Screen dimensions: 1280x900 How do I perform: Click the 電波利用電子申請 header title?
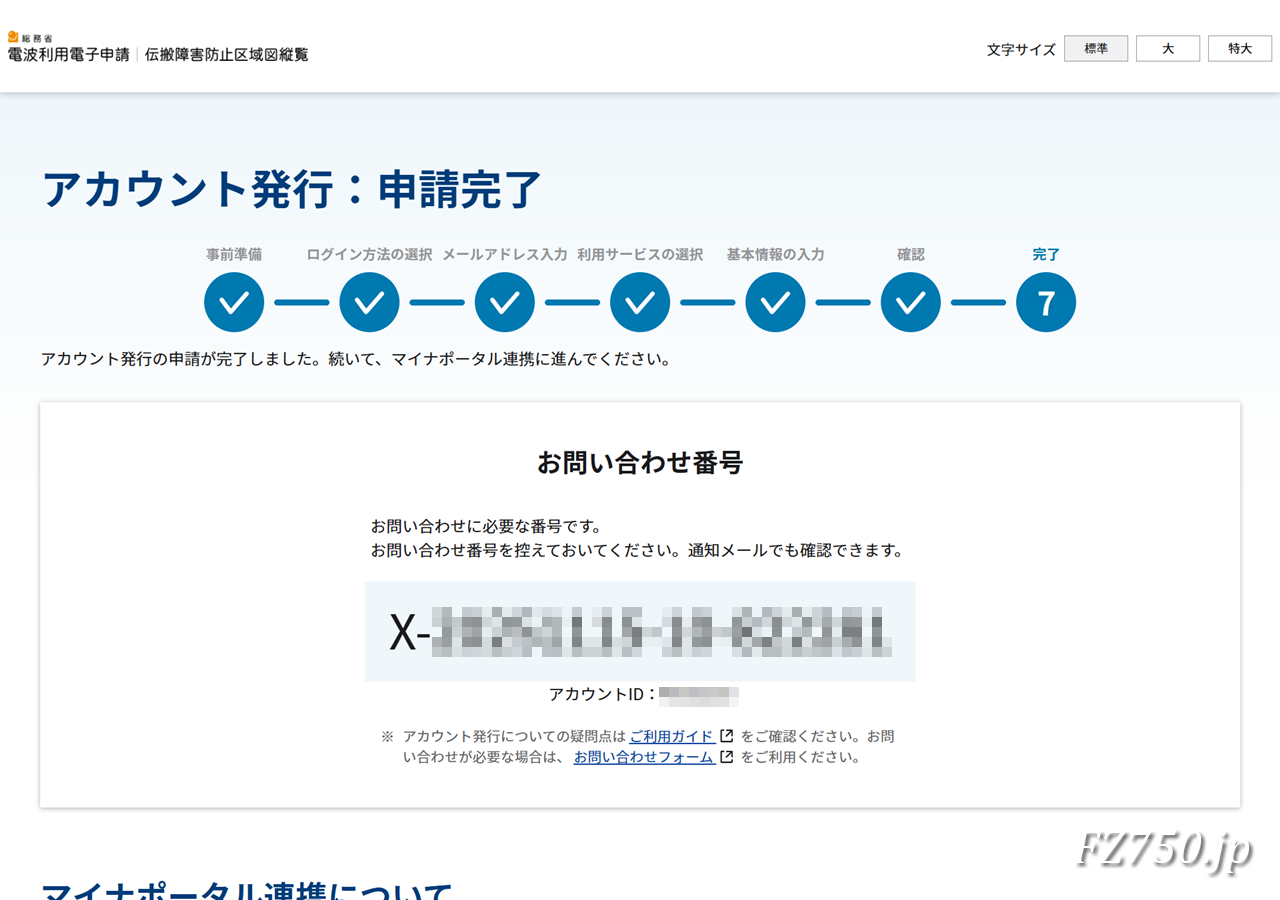[67, 56]
